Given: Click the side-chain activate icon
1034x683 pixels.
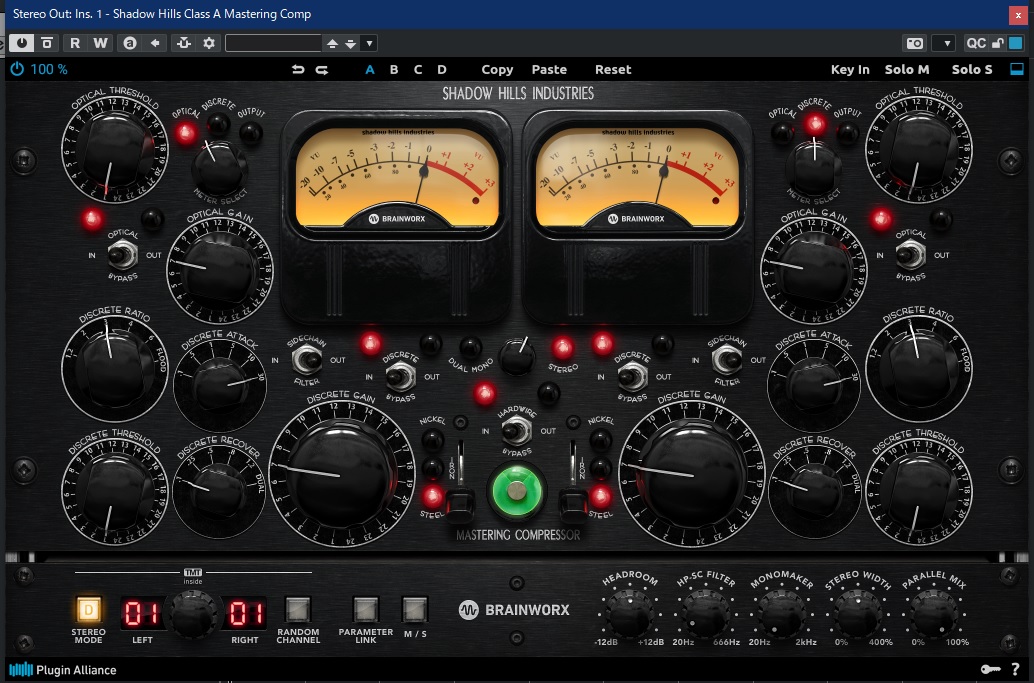Looking at the screenshot, I should pyautogui.click(x=184, y=43).
